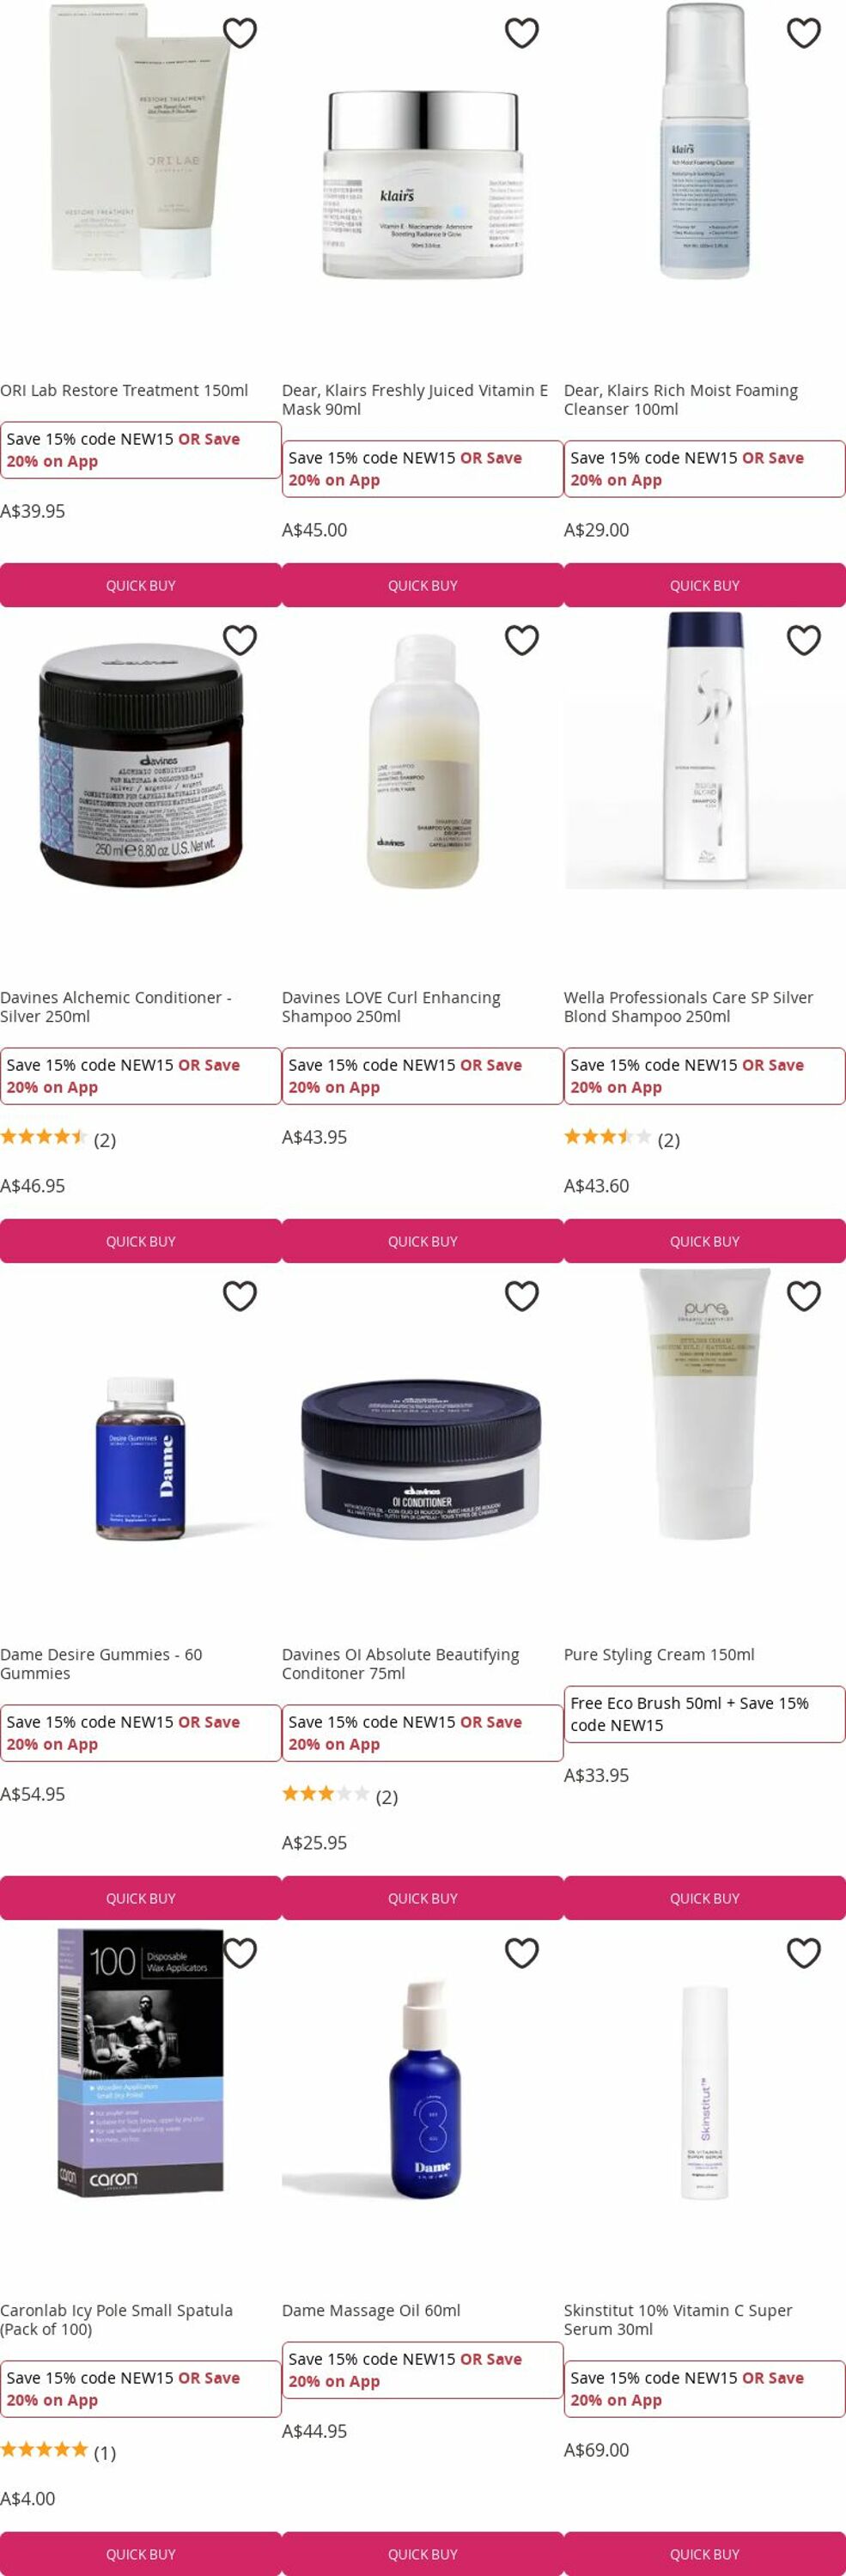
Task: Toggle wishlist heart on Dame Massage Oil
Action: (522, 1953)
